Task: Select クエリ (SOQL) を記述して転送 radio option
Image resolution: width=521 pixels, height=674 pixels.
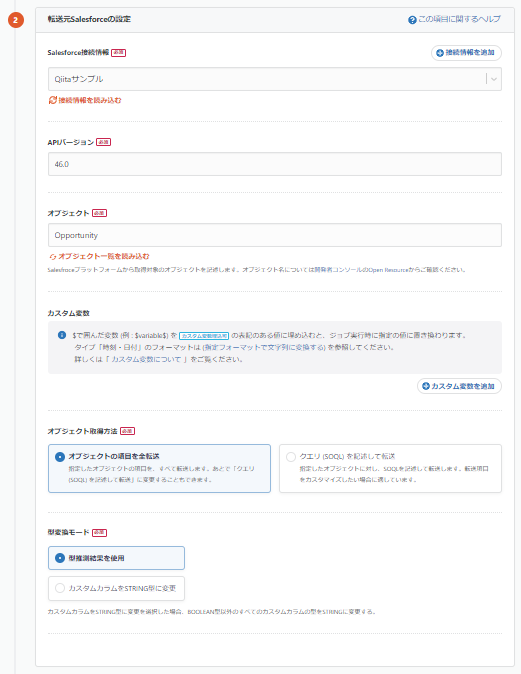Action: (390, 468)
